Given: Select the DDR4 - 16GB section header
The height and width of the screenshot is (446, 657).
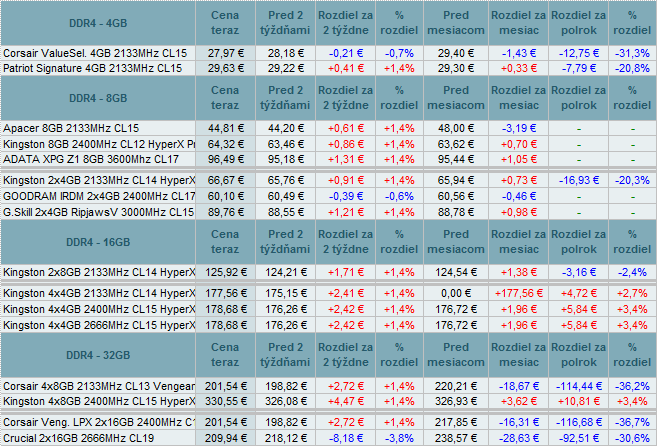Looking at the screenshot, I should [98, 242].
